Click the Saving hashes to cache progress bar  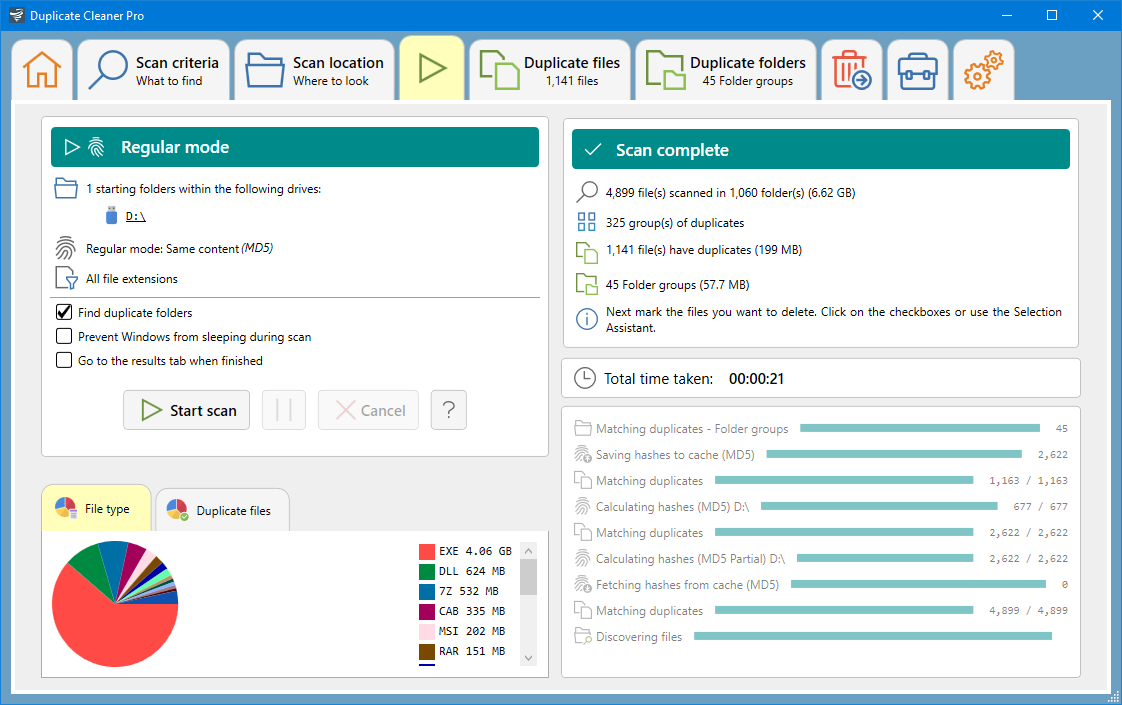[894, 454]
